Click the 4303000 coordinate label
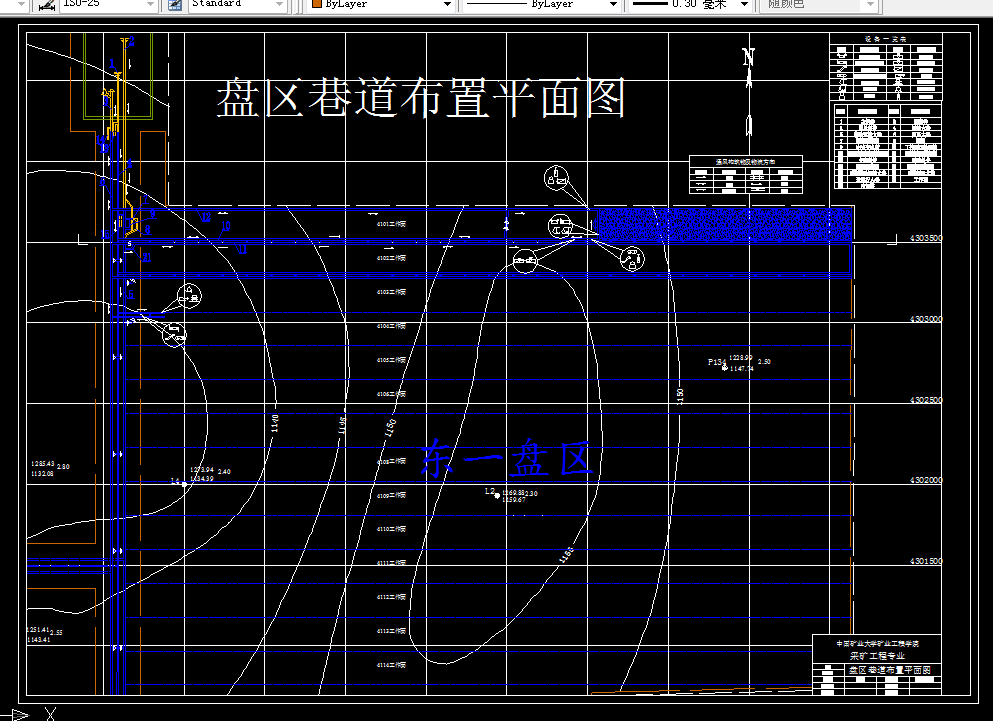This screenshot has width=993, height=721. (926, 319)
